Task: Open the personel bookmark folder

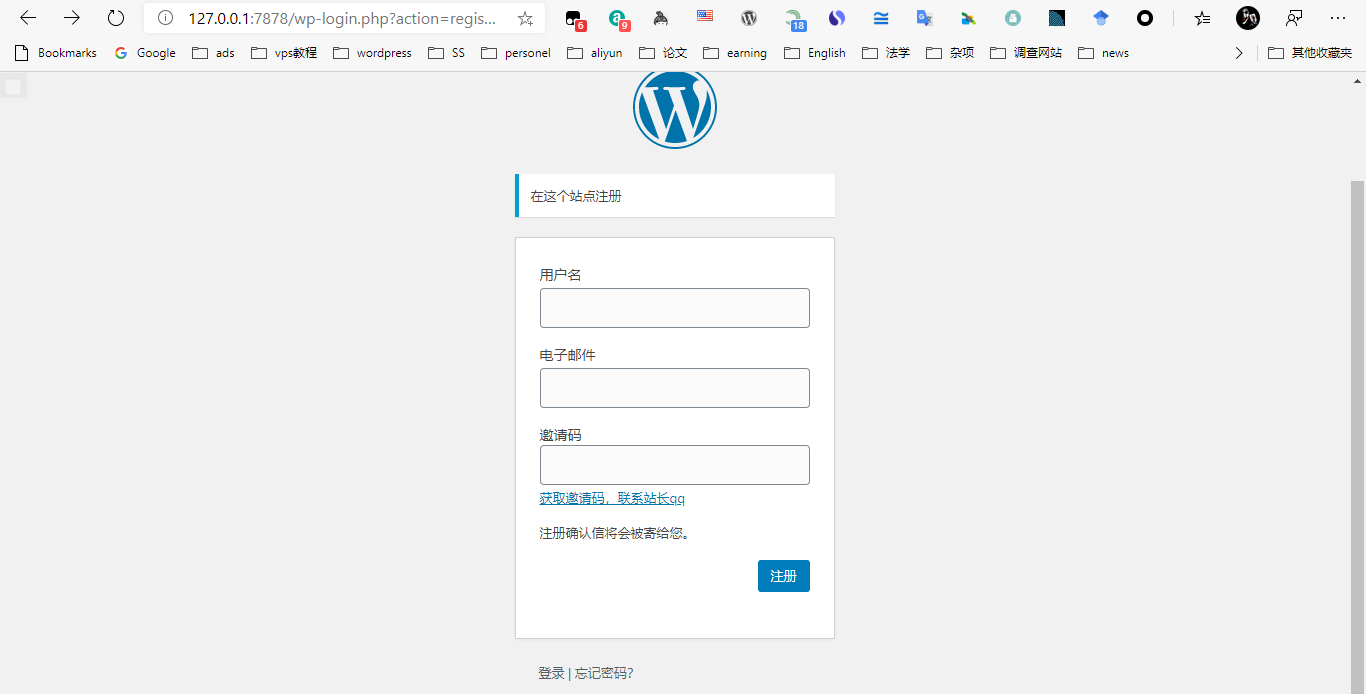Action: click(516, 53)
